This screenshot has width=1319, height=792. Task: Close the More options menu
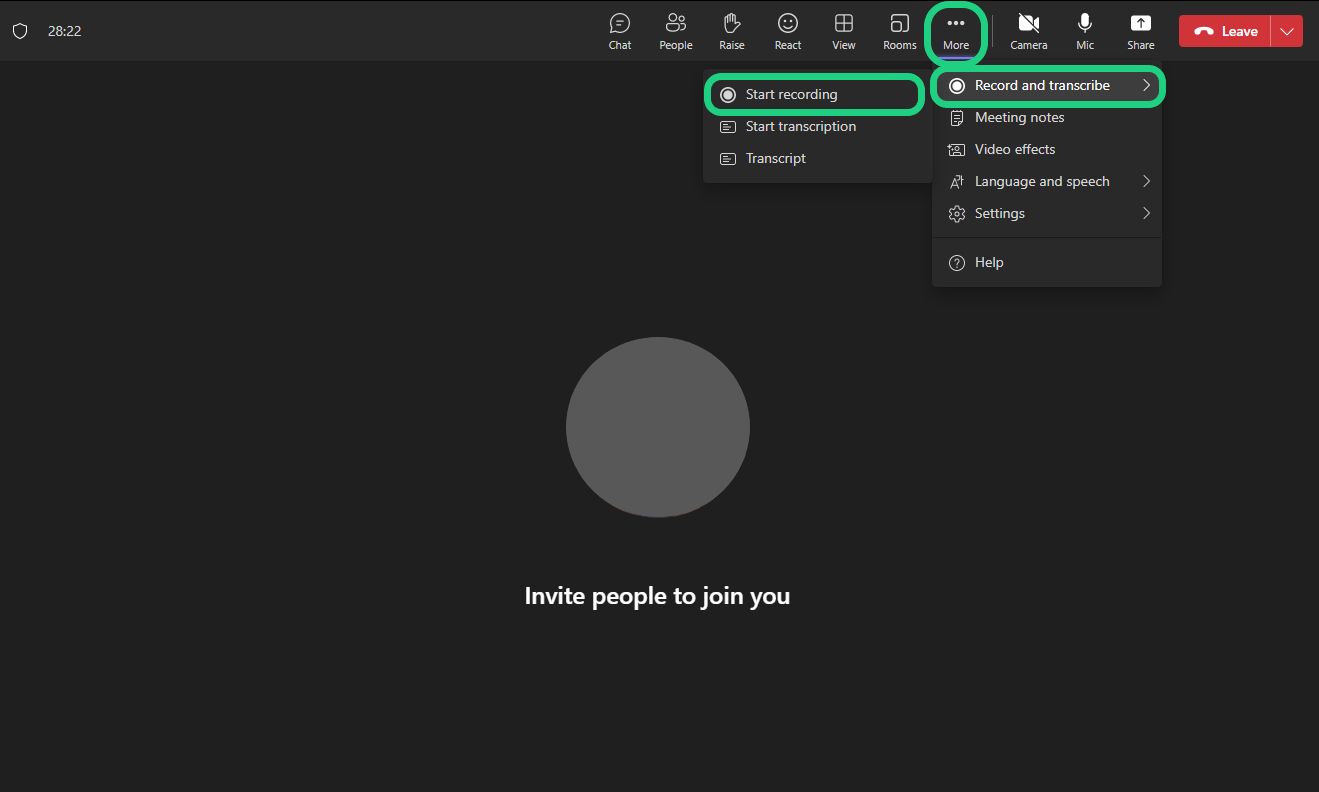956,31
